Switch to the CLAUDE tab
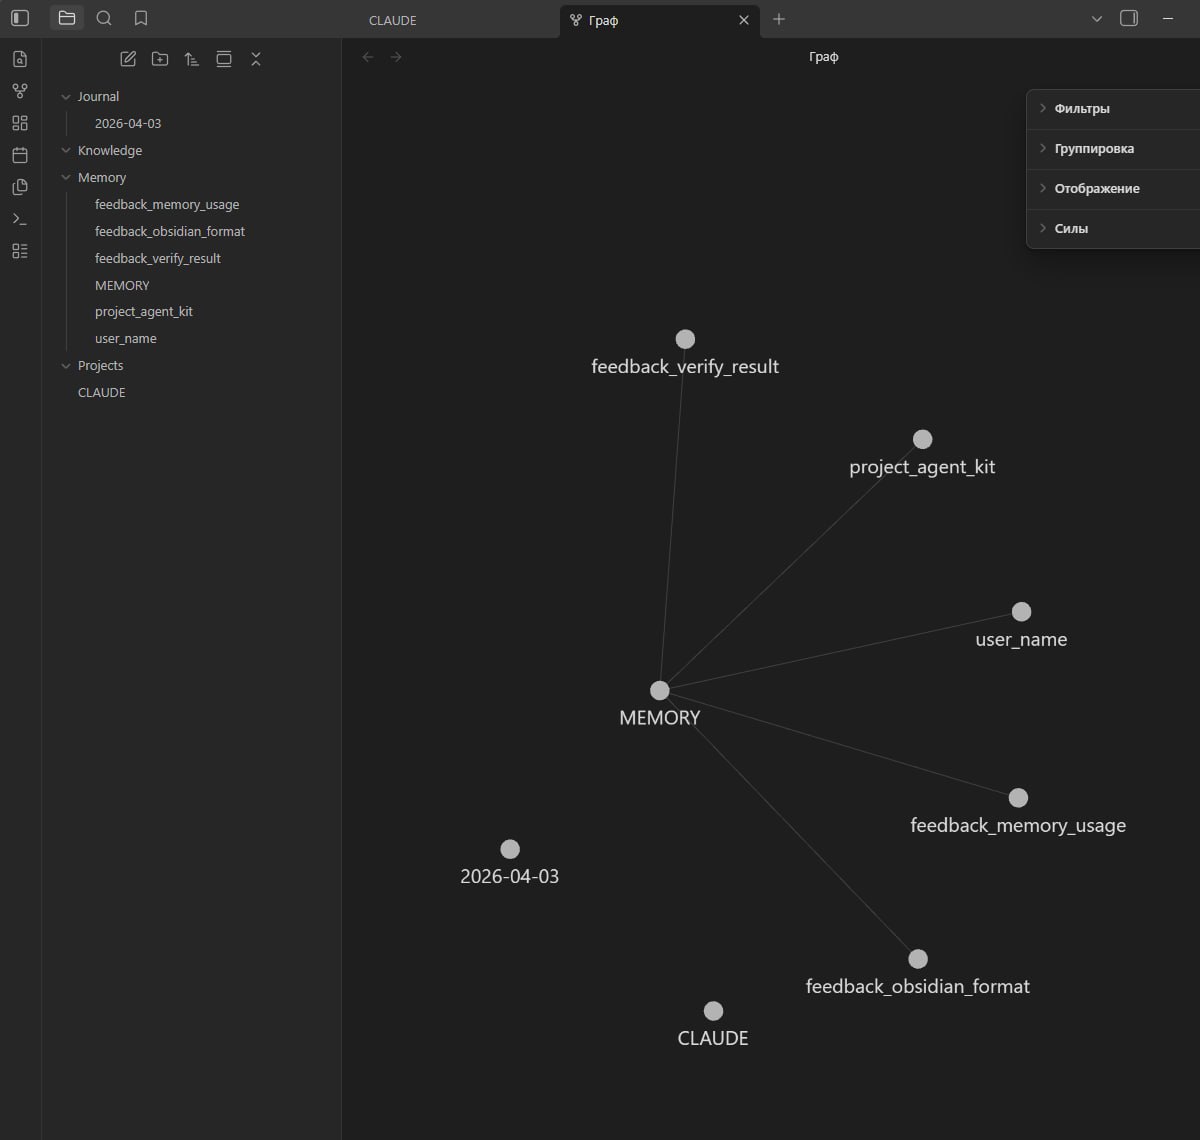Viewport: 1200px width, 1140px height. coord(392,20)
